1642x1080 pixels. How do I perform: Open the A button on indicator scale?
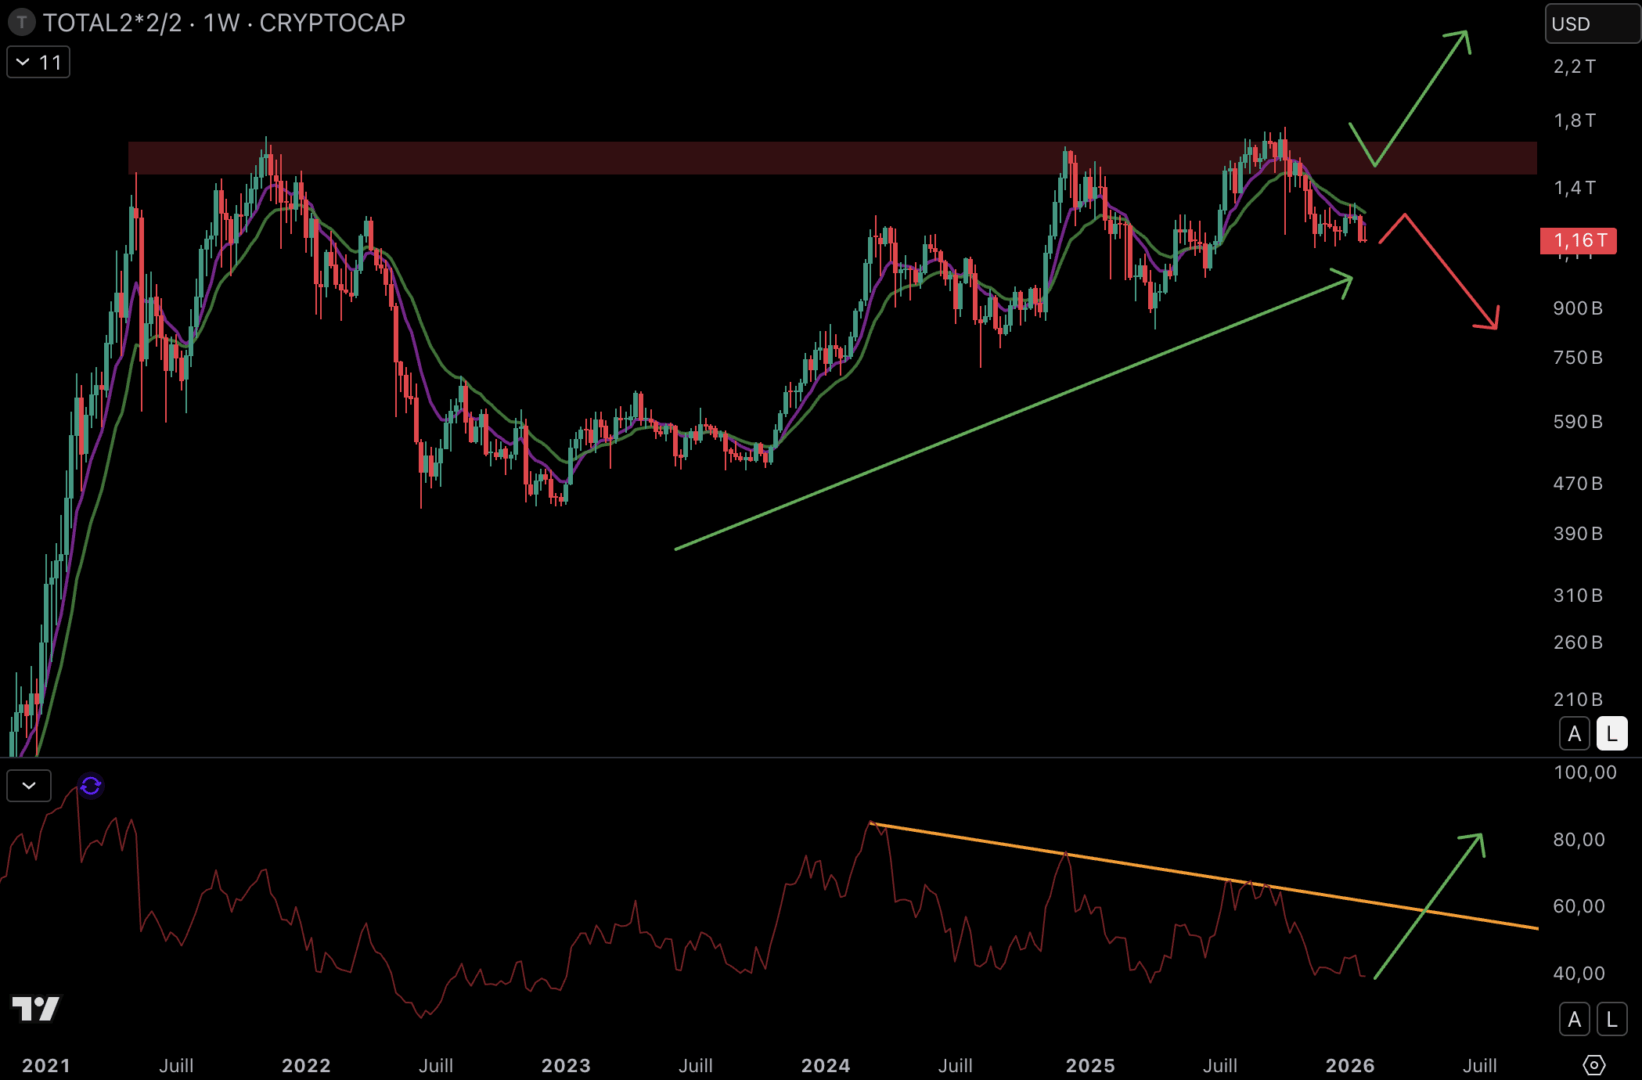pyautogui.click(x=1574, y=1019)
